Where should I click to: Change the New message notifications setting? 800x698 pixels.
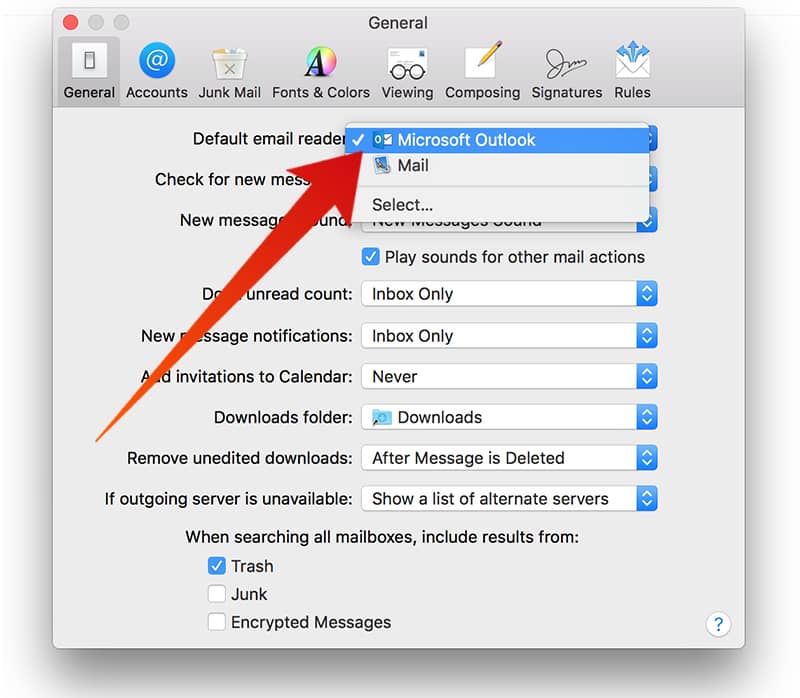[508, 335]
